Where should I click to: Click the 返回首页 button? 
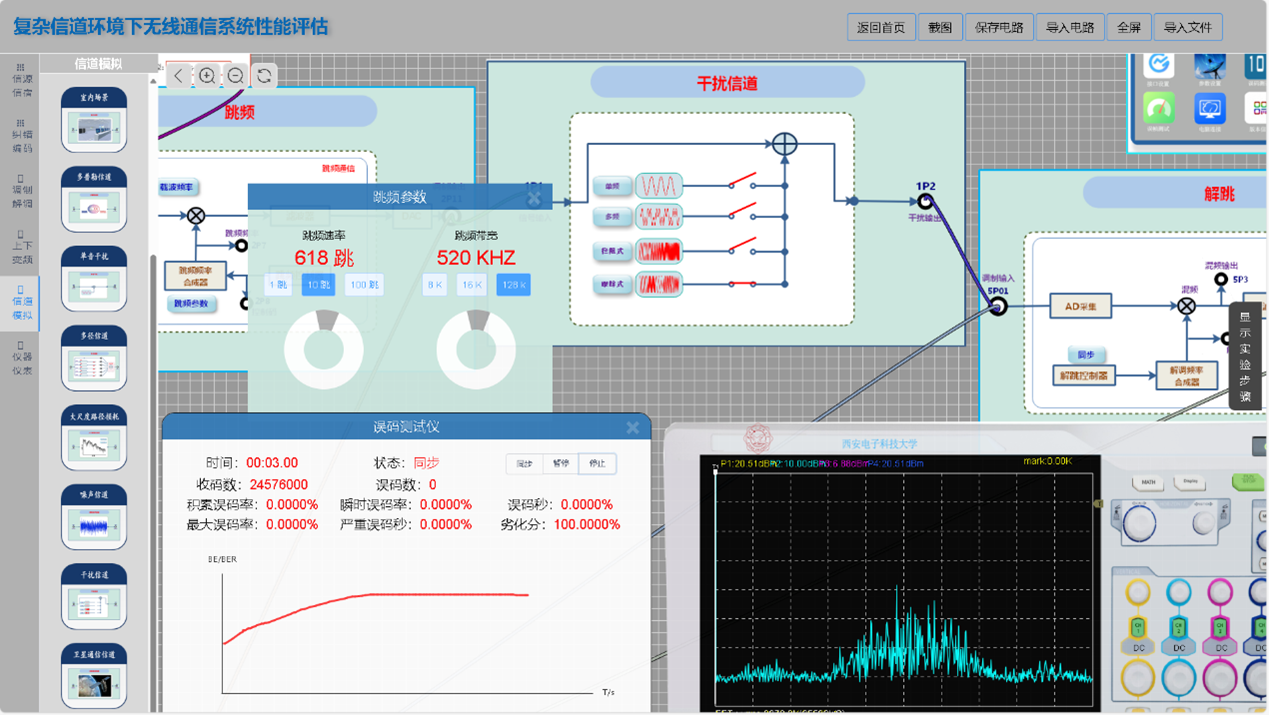[x=881, y=28]
